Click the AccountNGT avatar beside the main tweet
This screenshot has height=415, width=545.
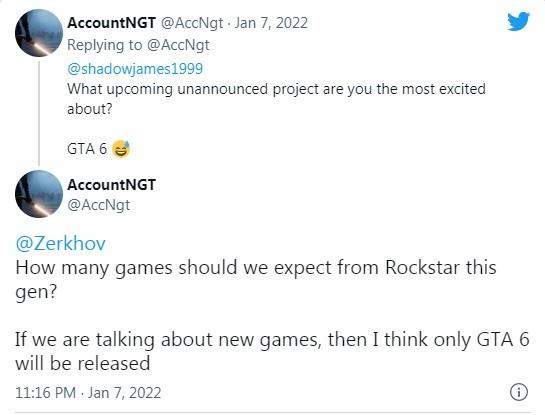click(x=39, y=194)
